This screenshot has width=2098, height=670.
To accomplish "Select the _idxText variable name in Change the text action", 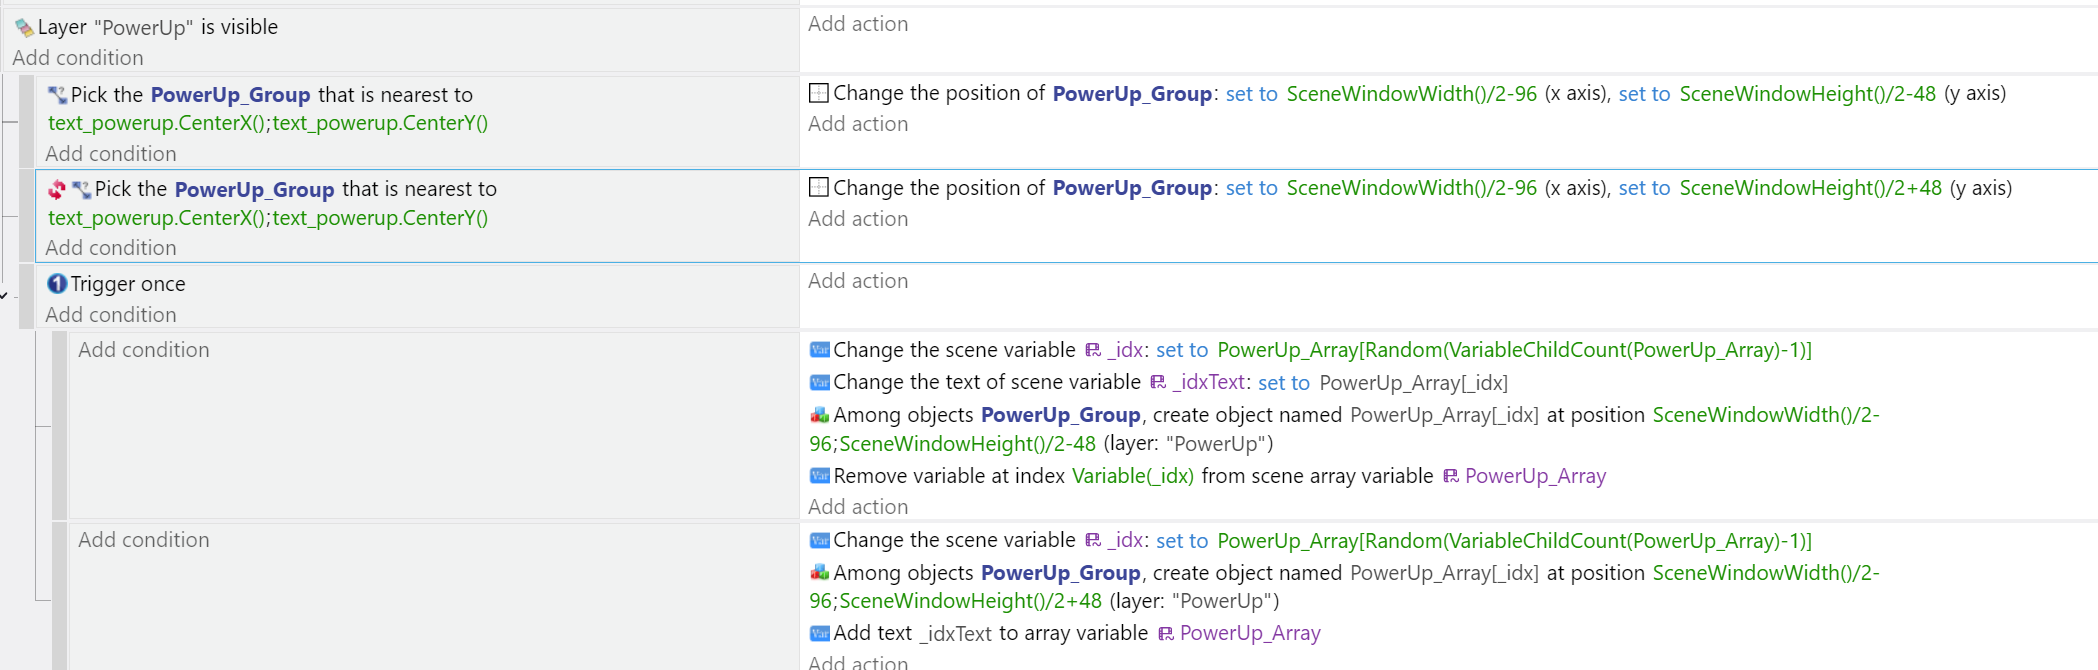I will (1208, 383).
